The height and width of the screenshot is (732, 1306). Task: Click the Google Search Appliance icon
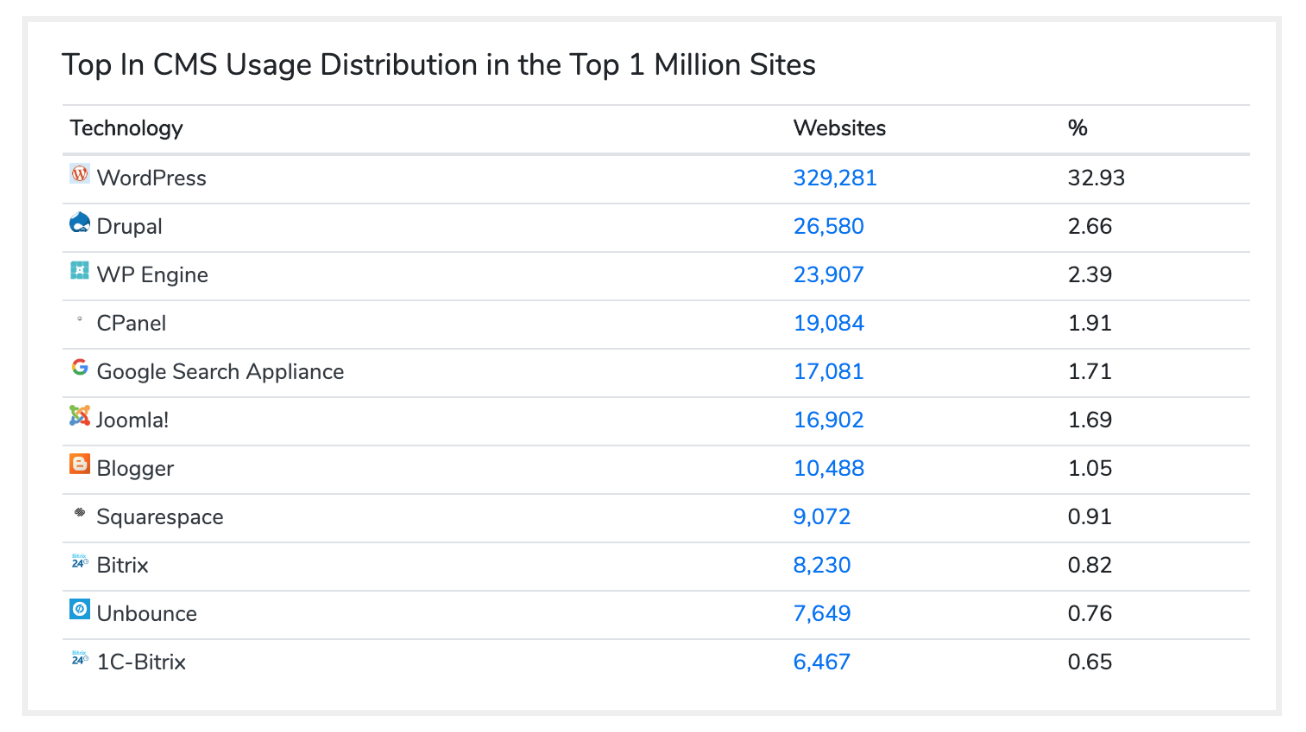coord(80,368)
